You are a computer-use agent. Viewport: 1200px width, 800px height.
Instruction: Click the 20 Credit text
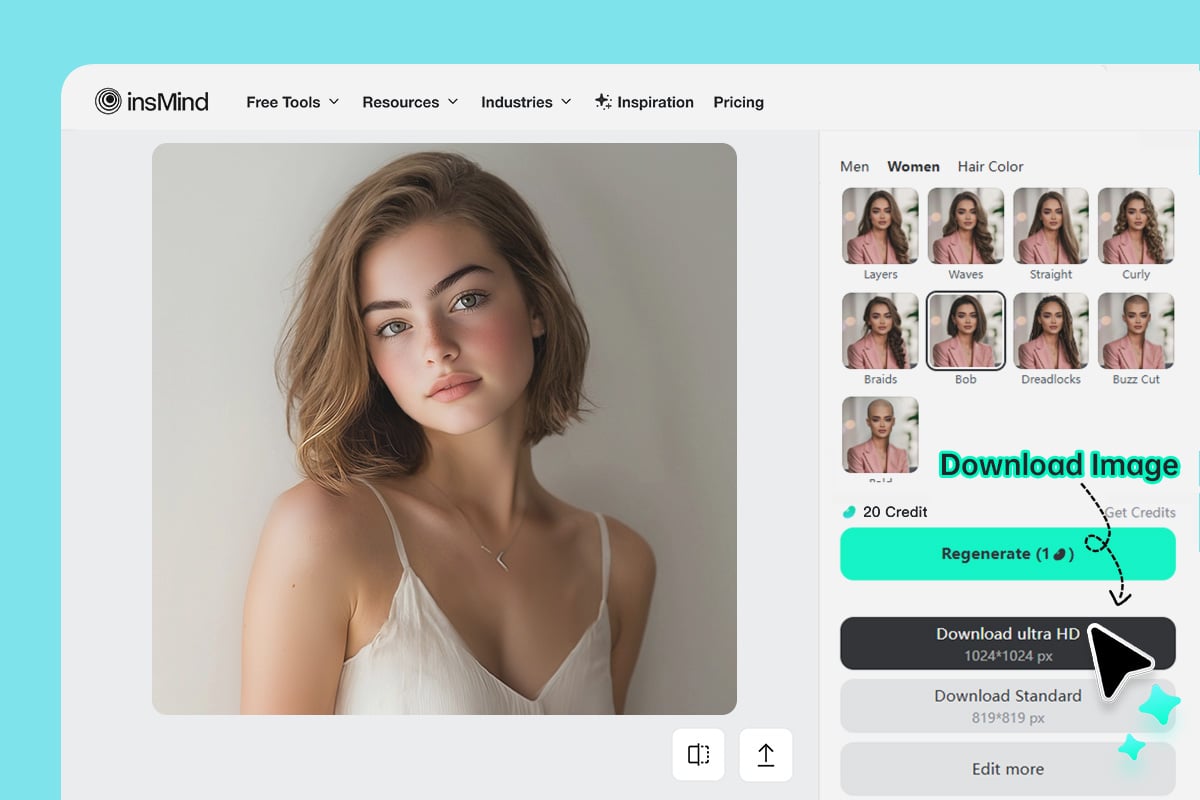895,512
